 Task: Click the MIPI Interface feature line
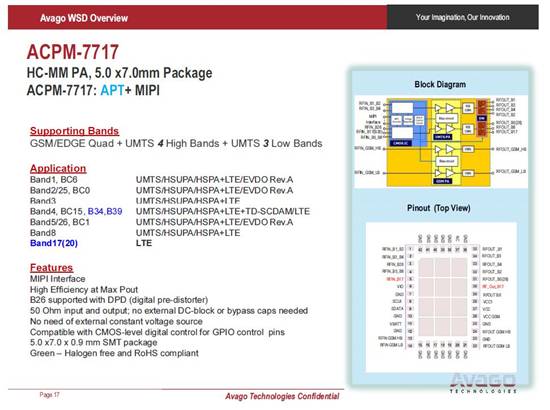tap(58, 279)
